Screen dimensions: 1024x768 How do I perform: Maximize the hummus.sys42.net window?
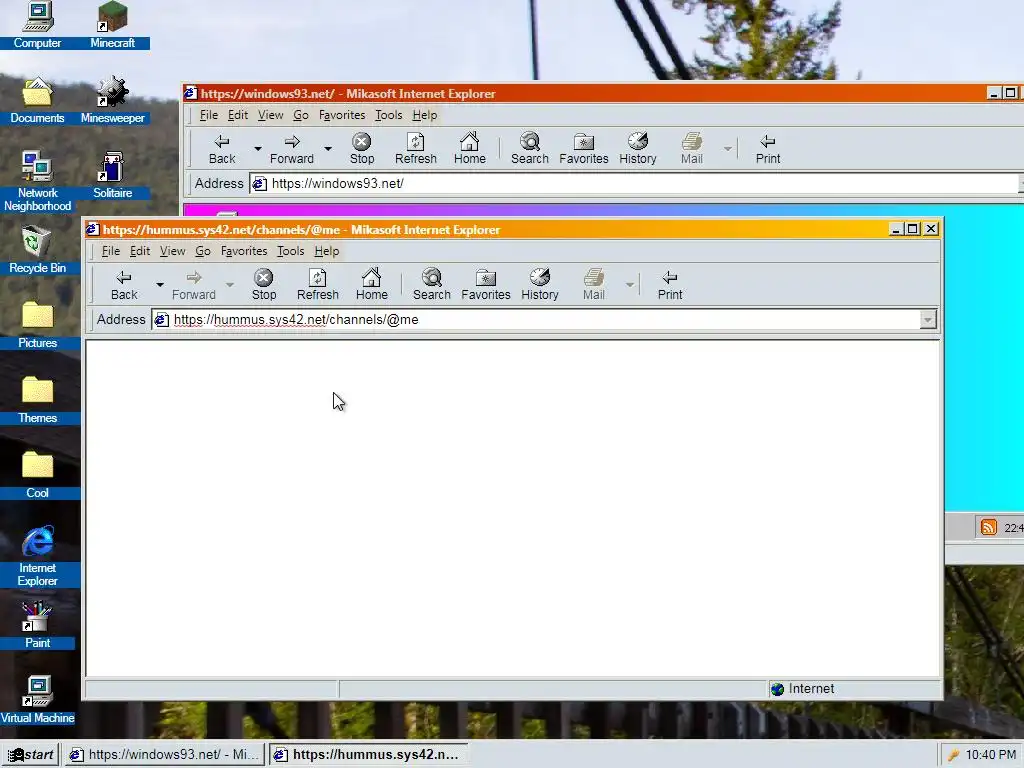pyautogui.click(x=913, y=229)
